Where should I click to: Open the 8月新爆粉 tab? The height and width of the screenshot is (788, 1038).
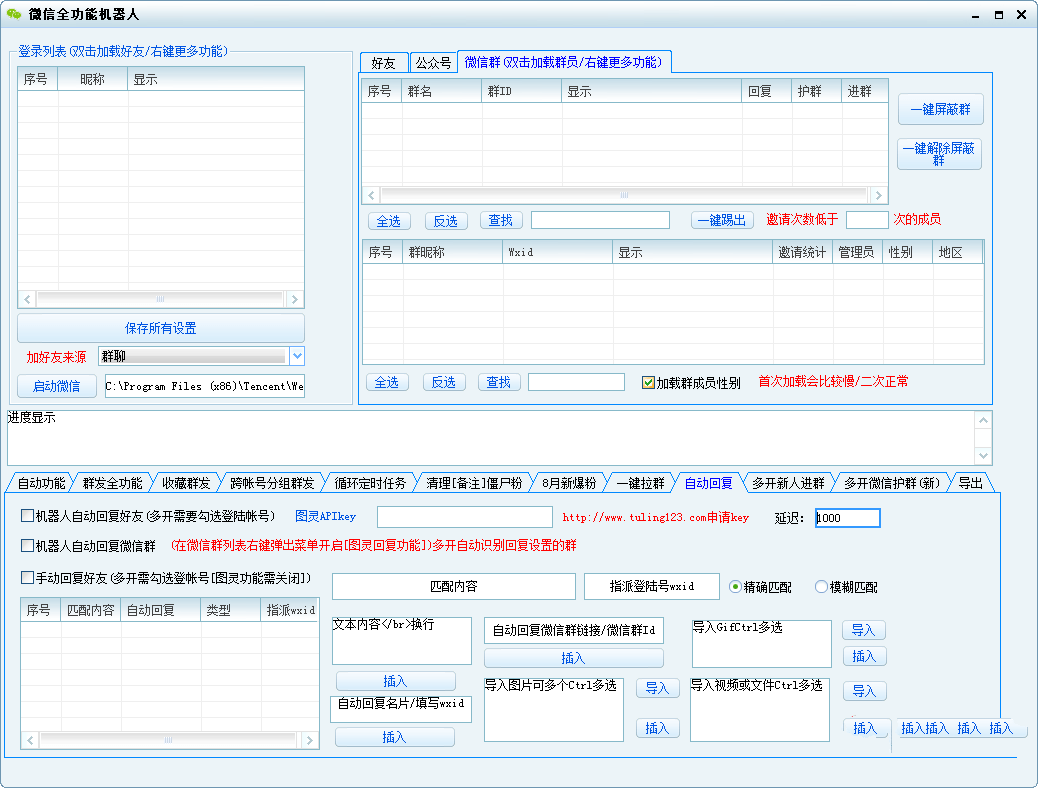click(569, 483)
